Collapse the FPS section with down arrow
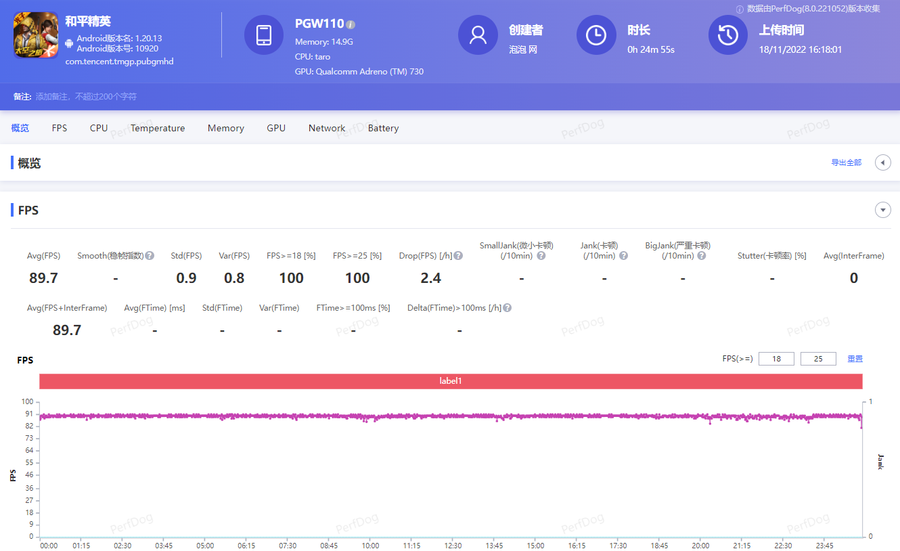 (882, 210)
